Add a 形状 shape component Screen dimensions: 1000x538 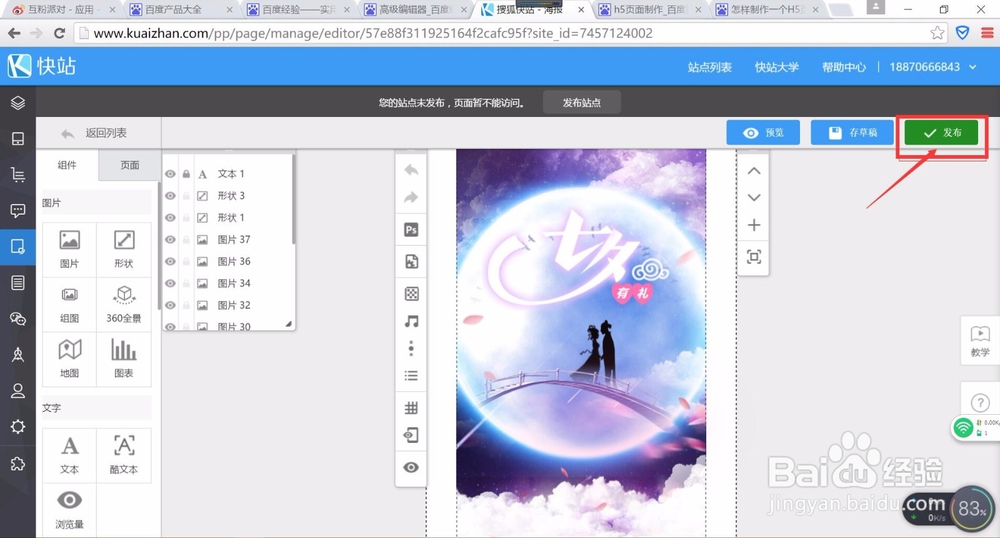pyautogui.click(x=124, y=249)
